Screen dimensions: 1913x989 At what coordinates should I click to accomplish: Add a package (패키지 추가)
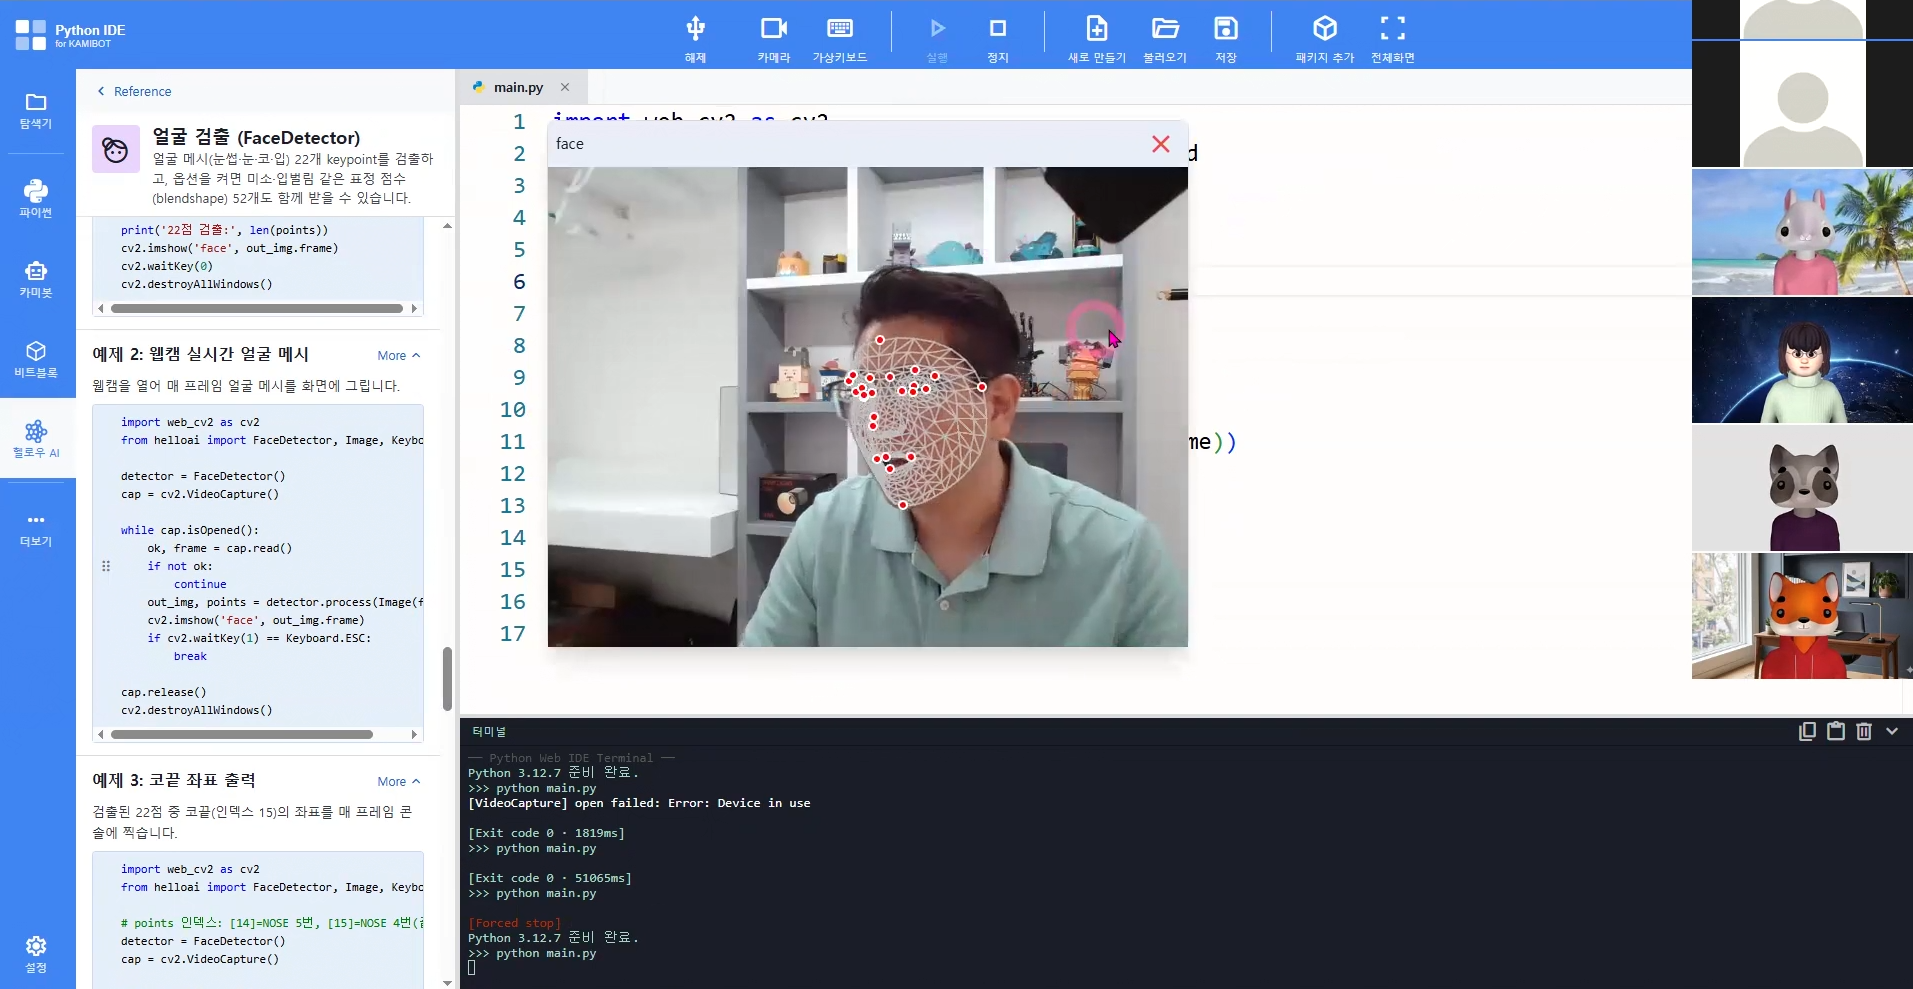[x=1325, y=39]
